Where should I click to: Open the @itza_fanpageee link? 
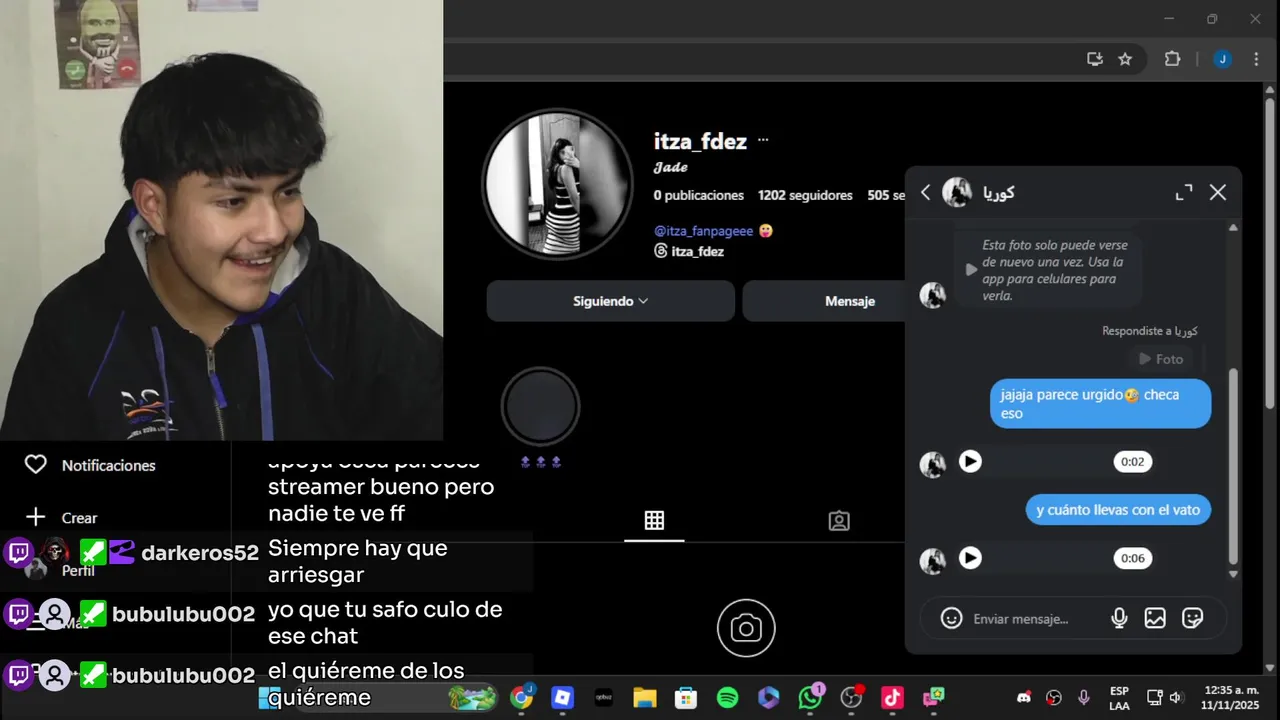click(703, 230)
